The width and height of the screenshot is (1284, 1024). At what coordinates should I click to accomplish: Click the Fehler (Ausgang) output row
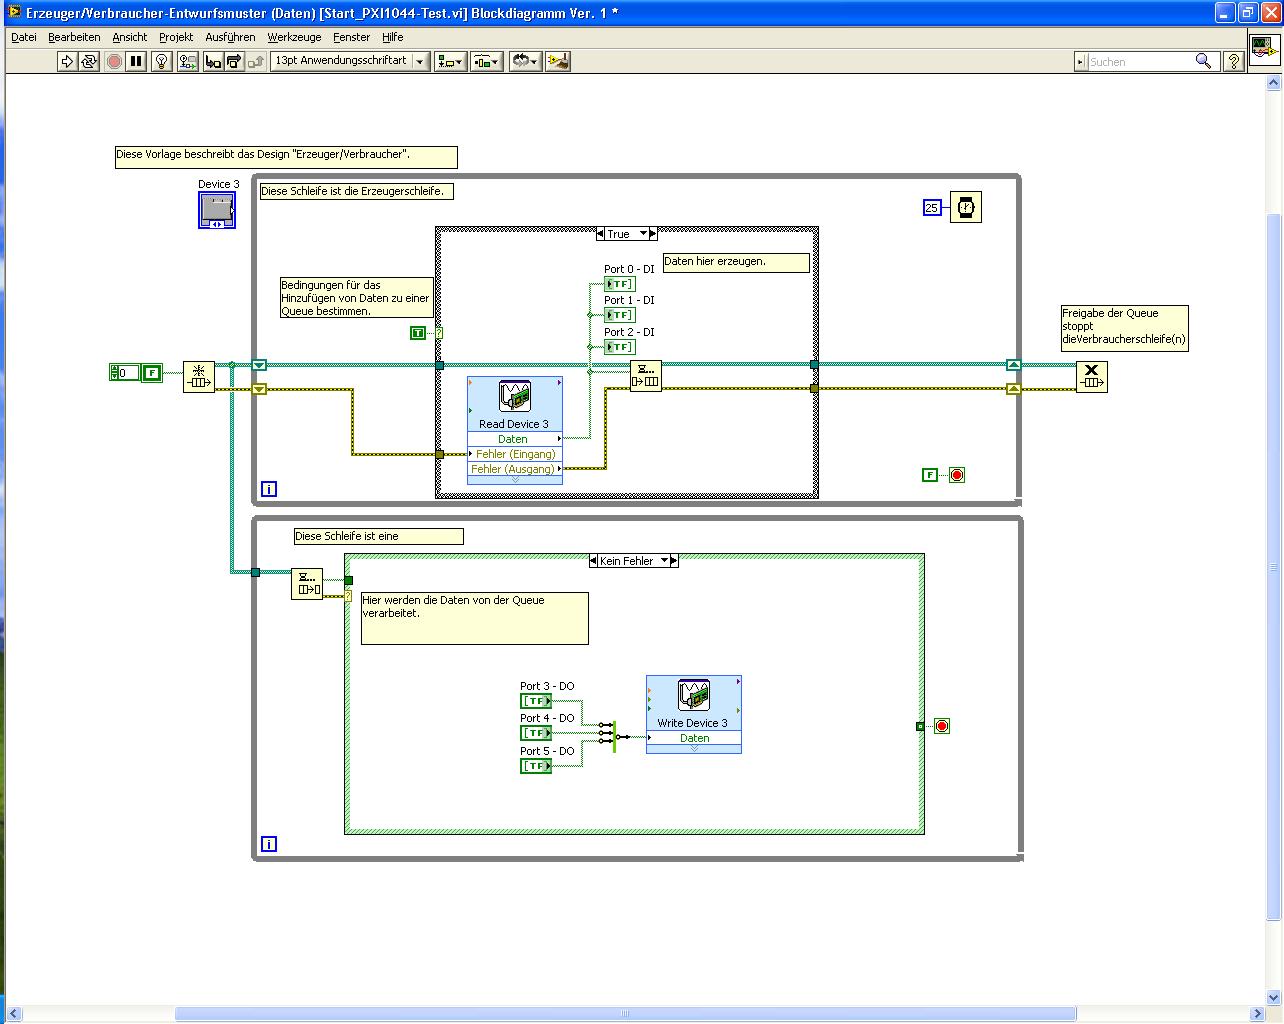(515, 469)
